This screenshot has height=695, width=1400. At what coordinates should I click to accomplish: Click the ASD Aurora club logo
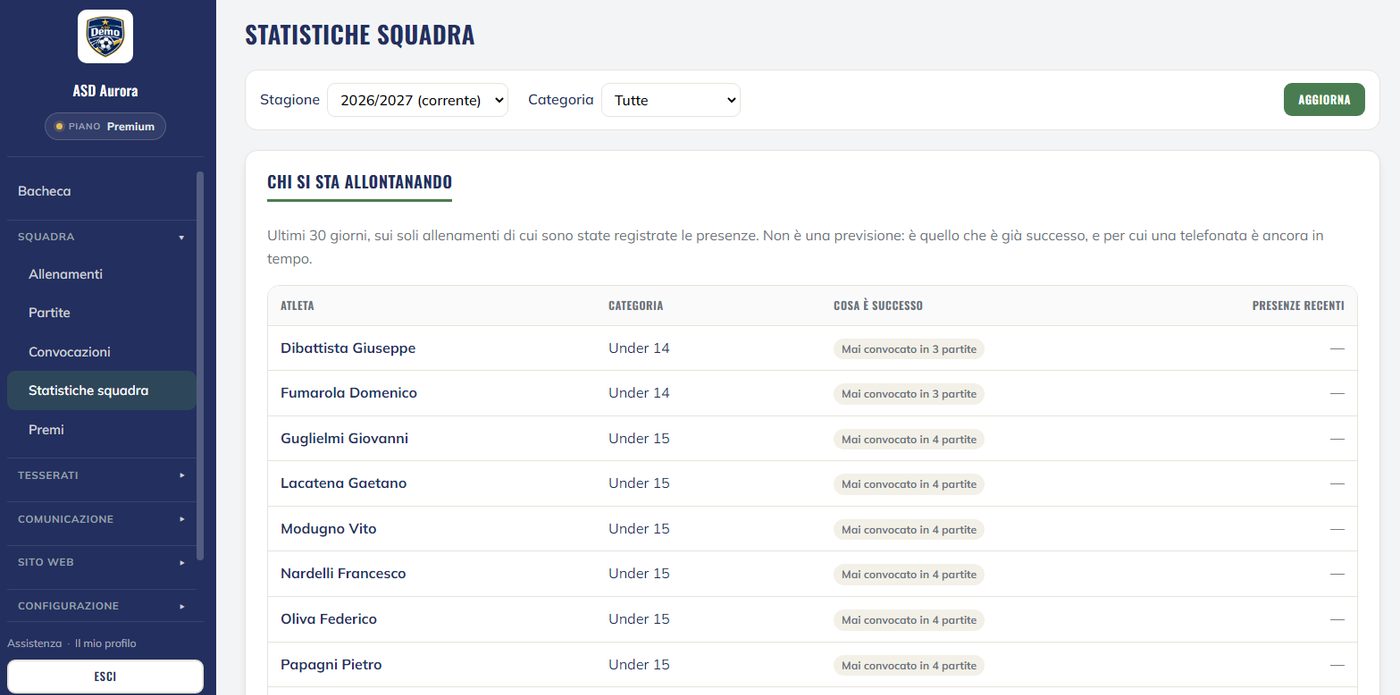(x=105, y=37)
